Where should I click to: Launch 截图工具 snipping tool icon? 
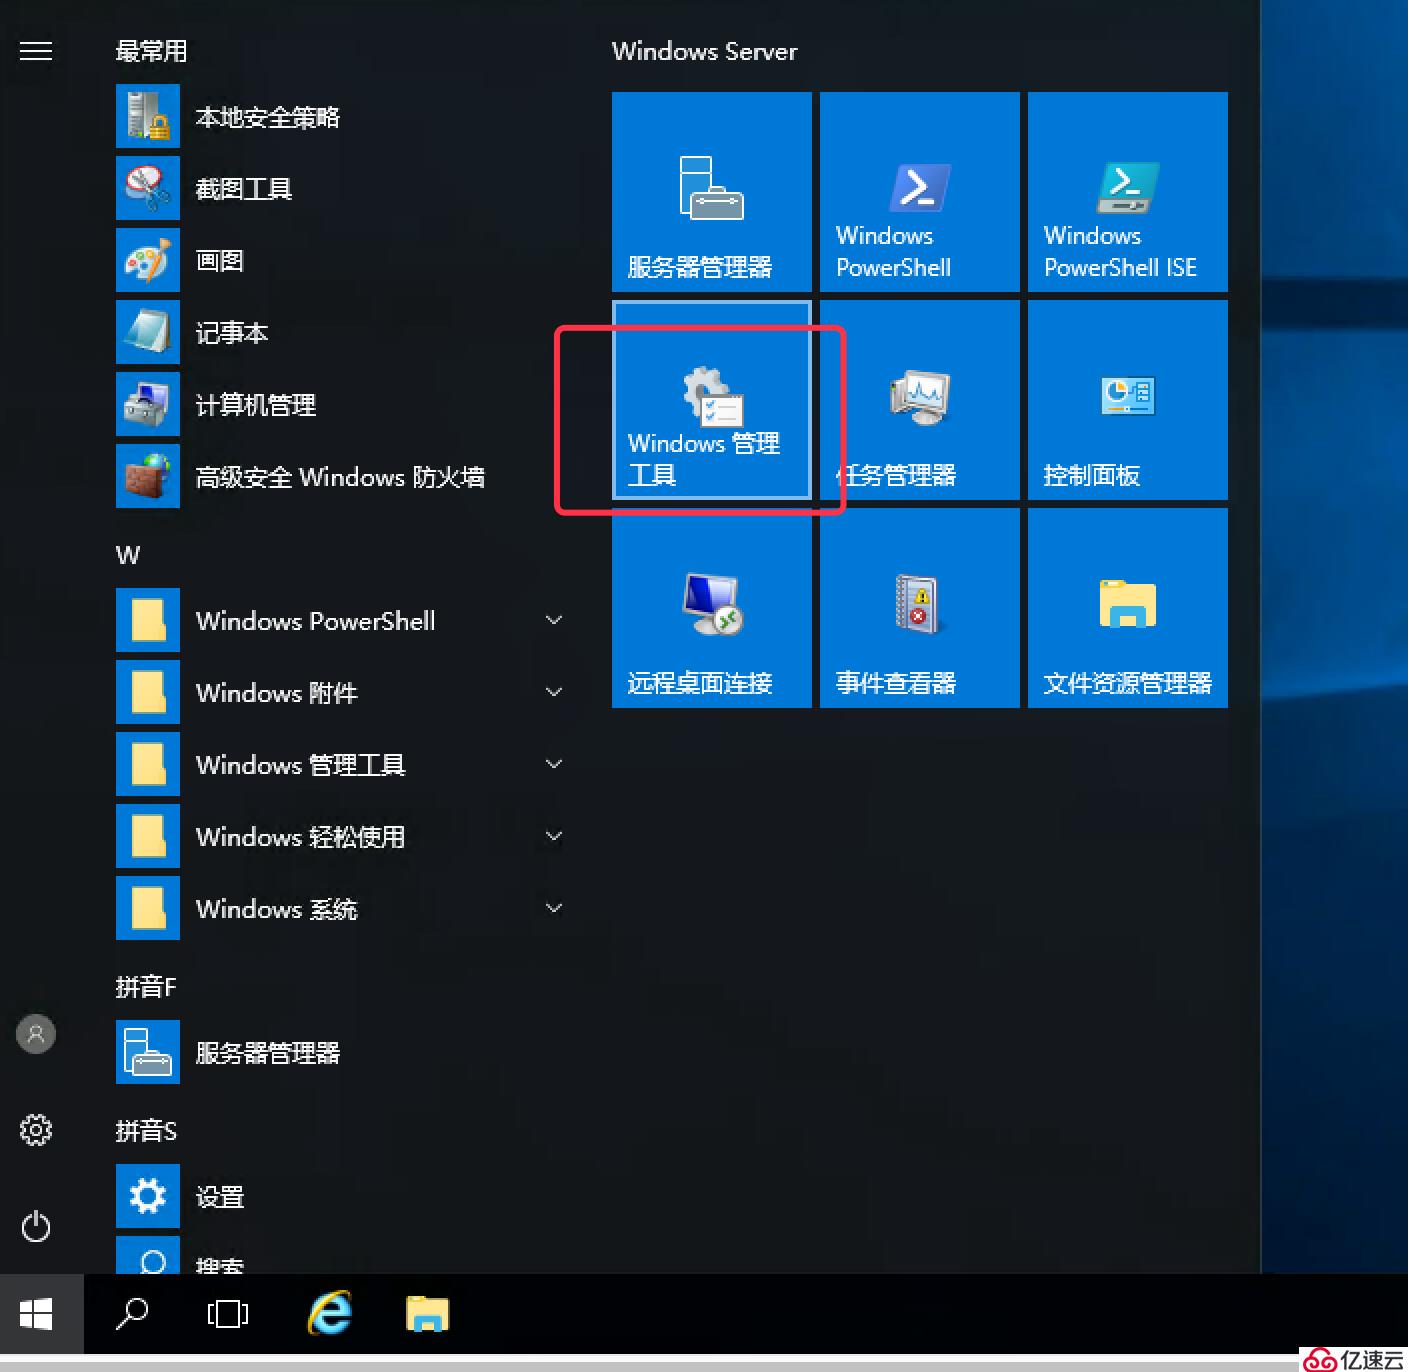(148, 188)
